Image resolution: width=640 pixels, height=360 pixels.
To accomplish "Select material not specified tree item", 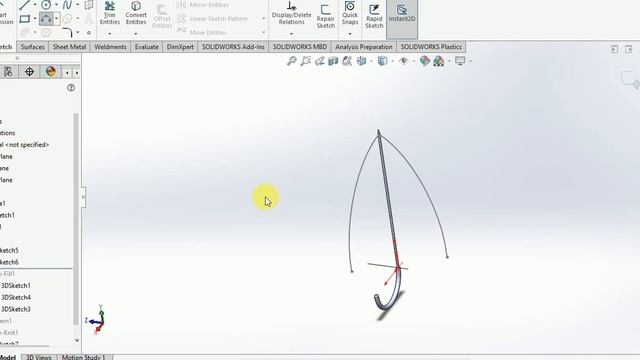I will (x=24, y=145).
